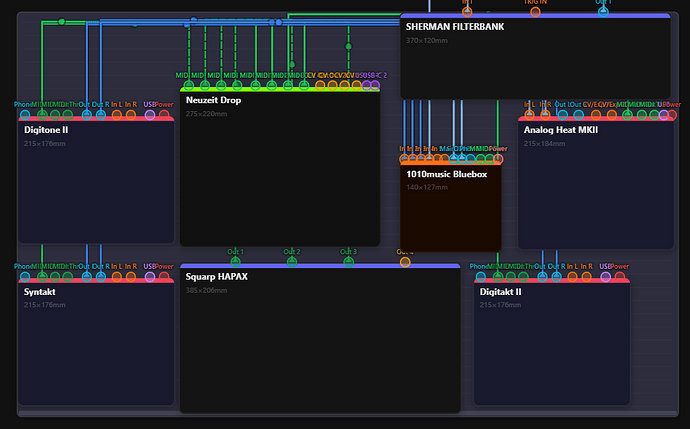Image resolution: width=690 pixels, height=429 pixels.
Task: Select the Sherman Filterbank device card
Action: (535, 56)
